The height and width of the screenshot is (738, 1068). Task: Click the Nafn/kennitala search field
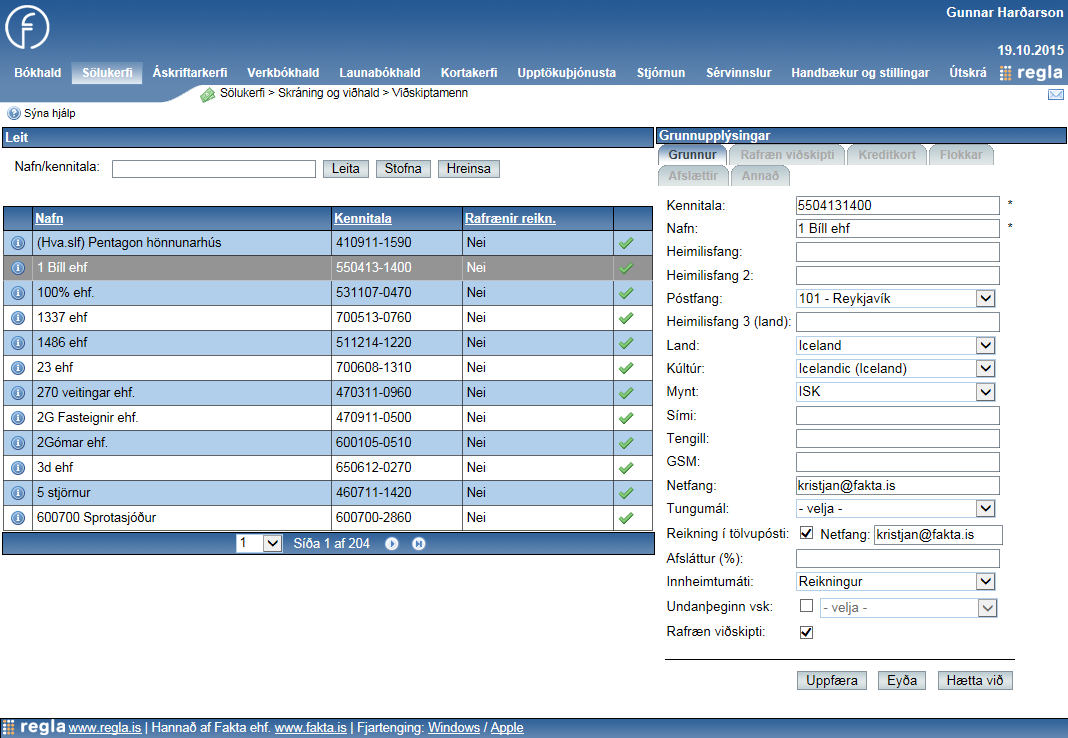[x=213, y=169]
